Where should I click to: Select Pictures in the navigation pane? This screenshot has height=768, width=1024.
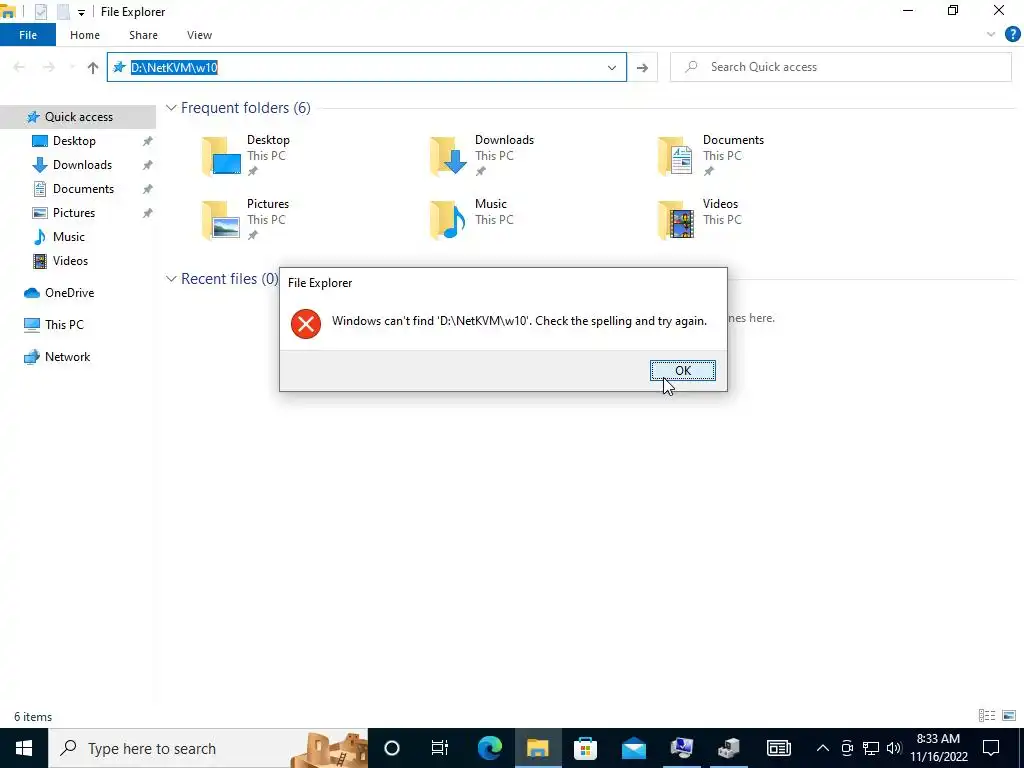click(73, 213)
